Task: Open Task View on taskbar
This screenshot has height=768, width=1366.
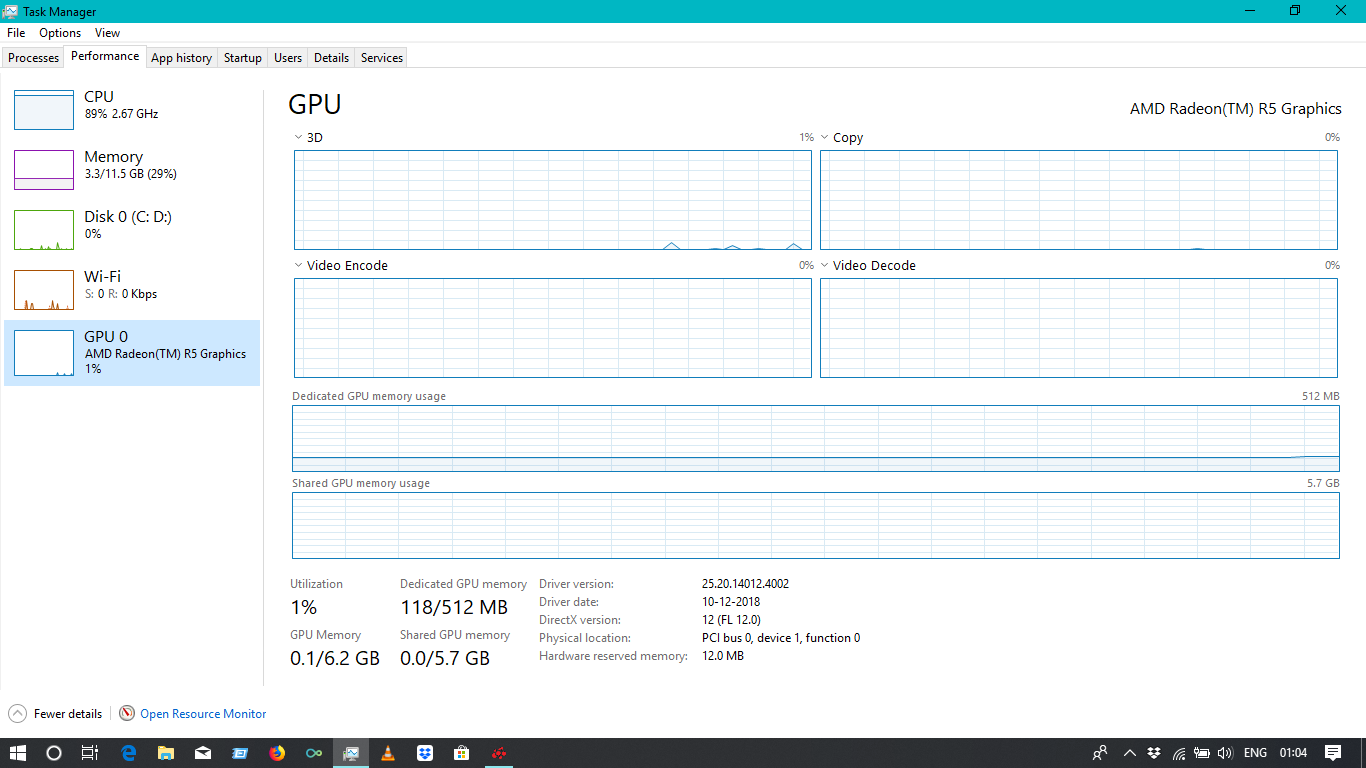Action: 90,753
